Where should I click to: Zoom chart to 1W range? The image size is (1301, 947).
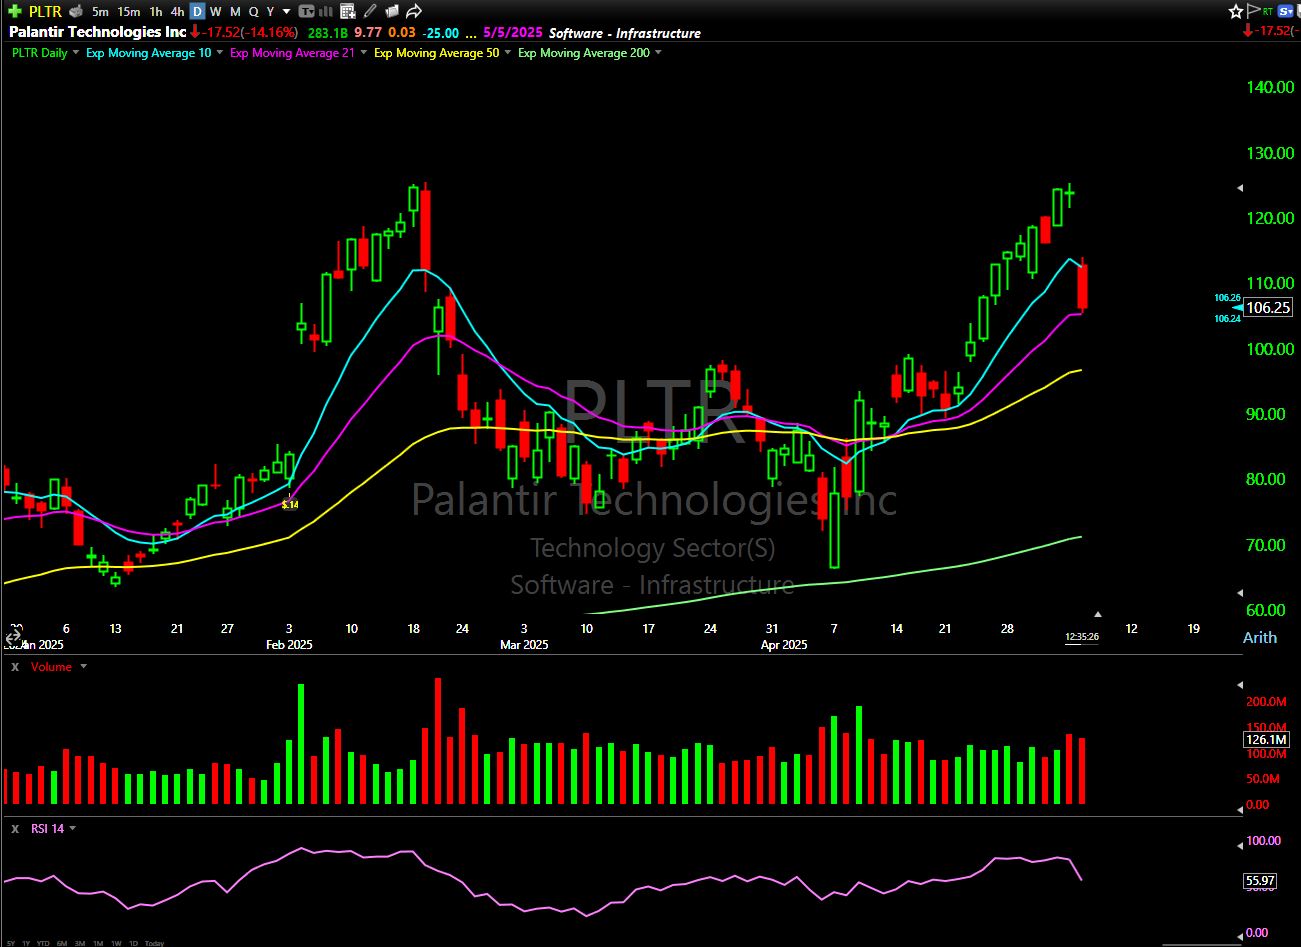[116, 943]
